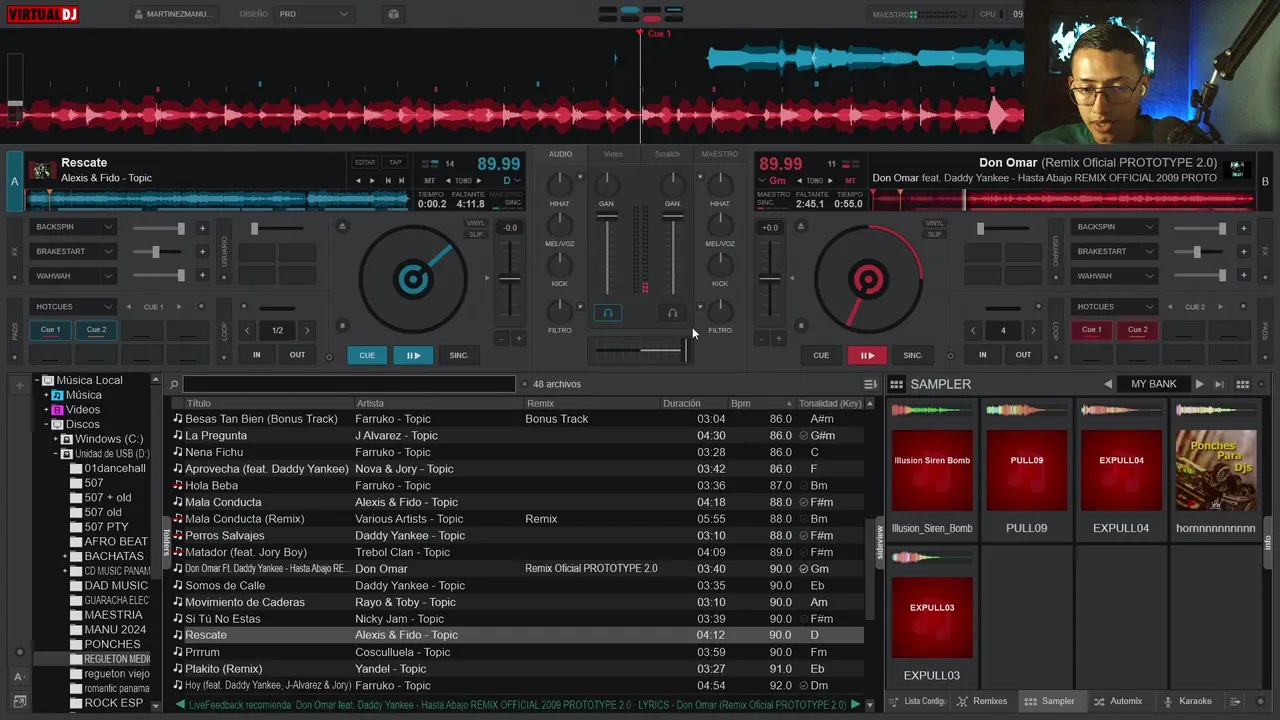Switch to AUDIO mixer tab

(x=560, y=154)
